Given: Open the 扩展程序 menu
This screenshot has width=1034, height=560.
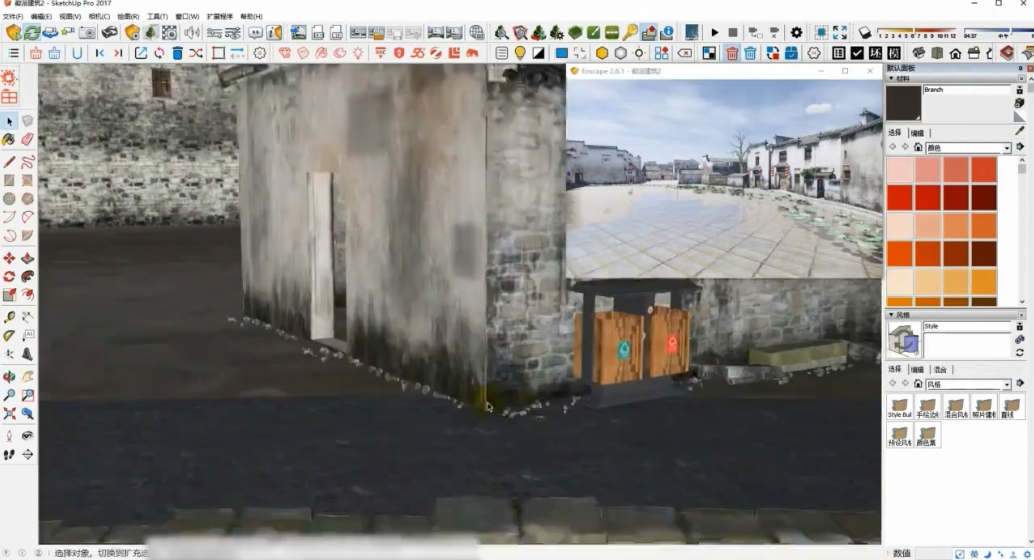Looking at the screenshot, I should (x=220, y=16).
